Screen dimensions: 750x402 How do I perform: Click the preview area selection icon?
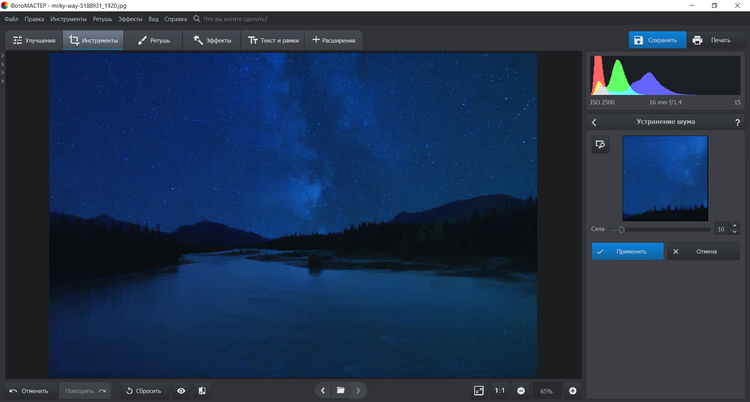point(601,145)
